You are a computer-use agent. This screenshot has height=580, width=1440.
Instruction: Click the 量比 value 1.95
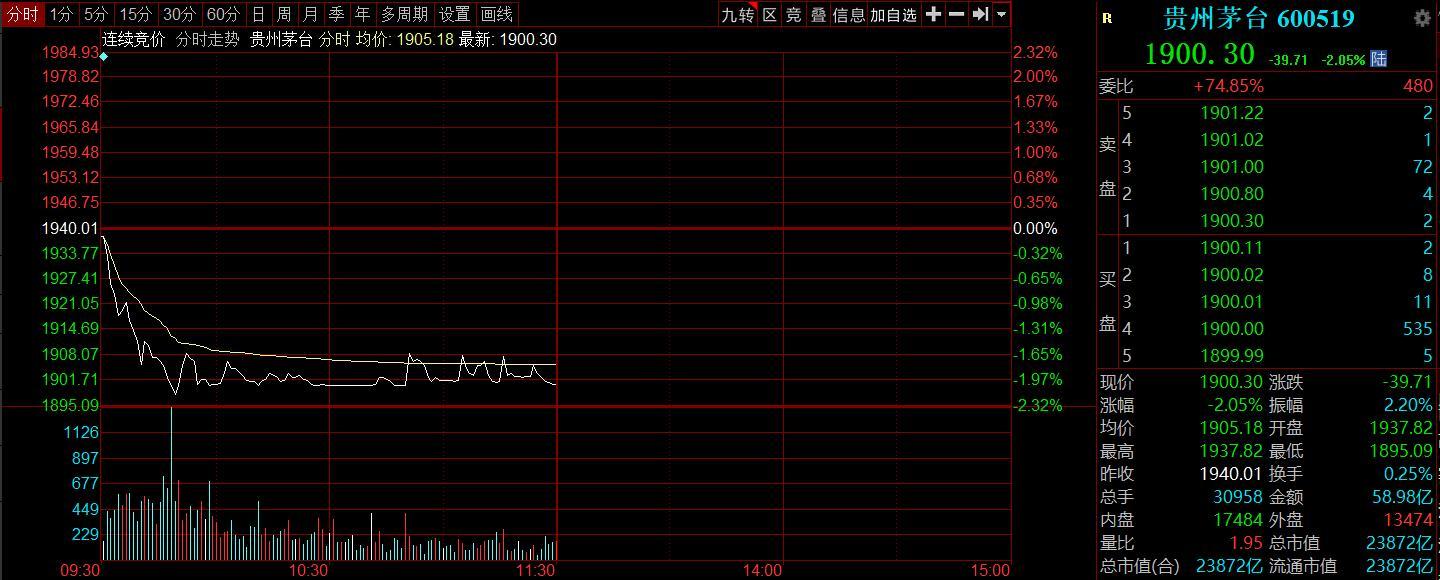pyautogui.click(x=1246, y=543)
